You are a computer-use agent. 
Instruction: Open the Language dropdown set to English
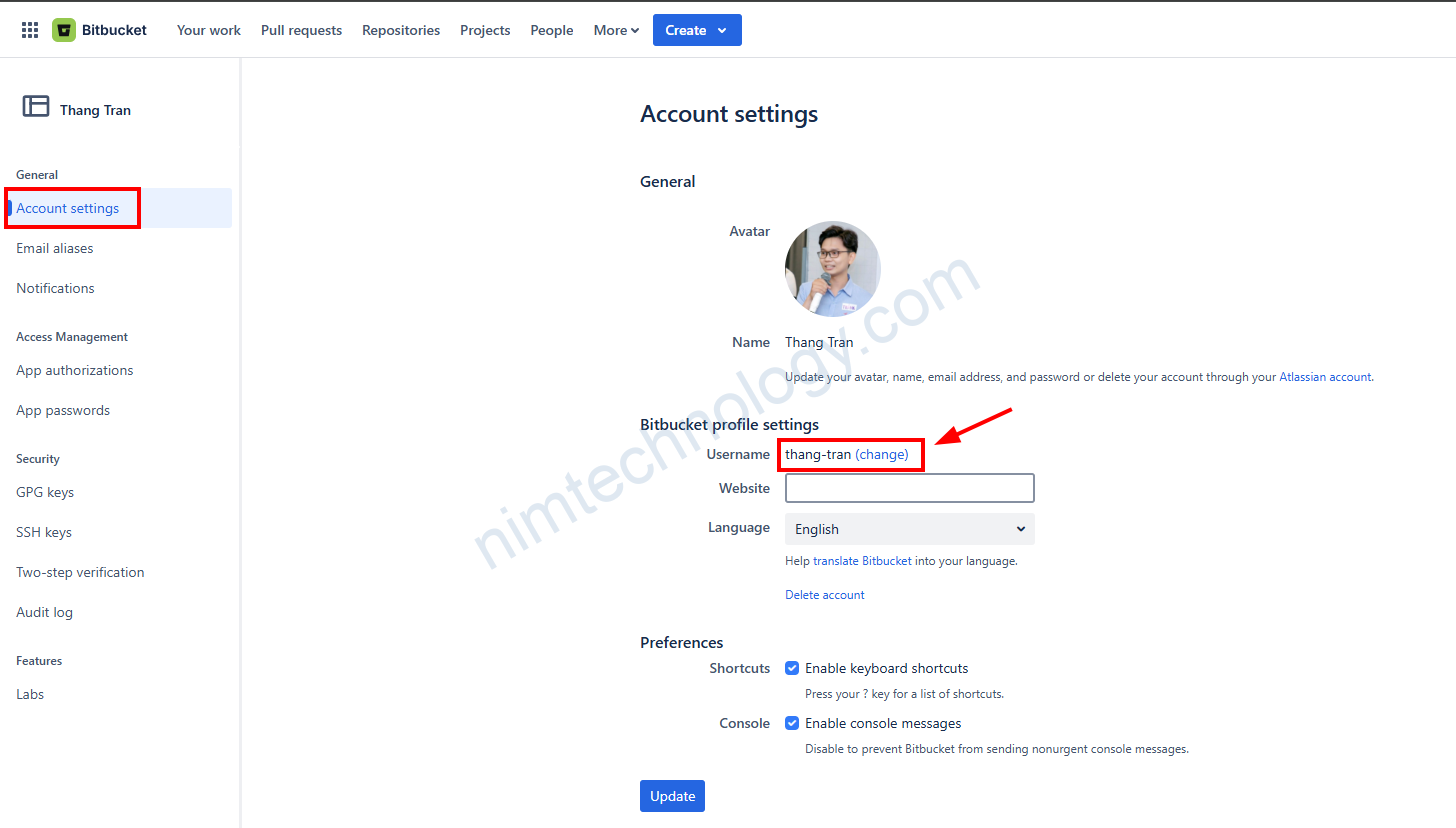tap(909, 529)
